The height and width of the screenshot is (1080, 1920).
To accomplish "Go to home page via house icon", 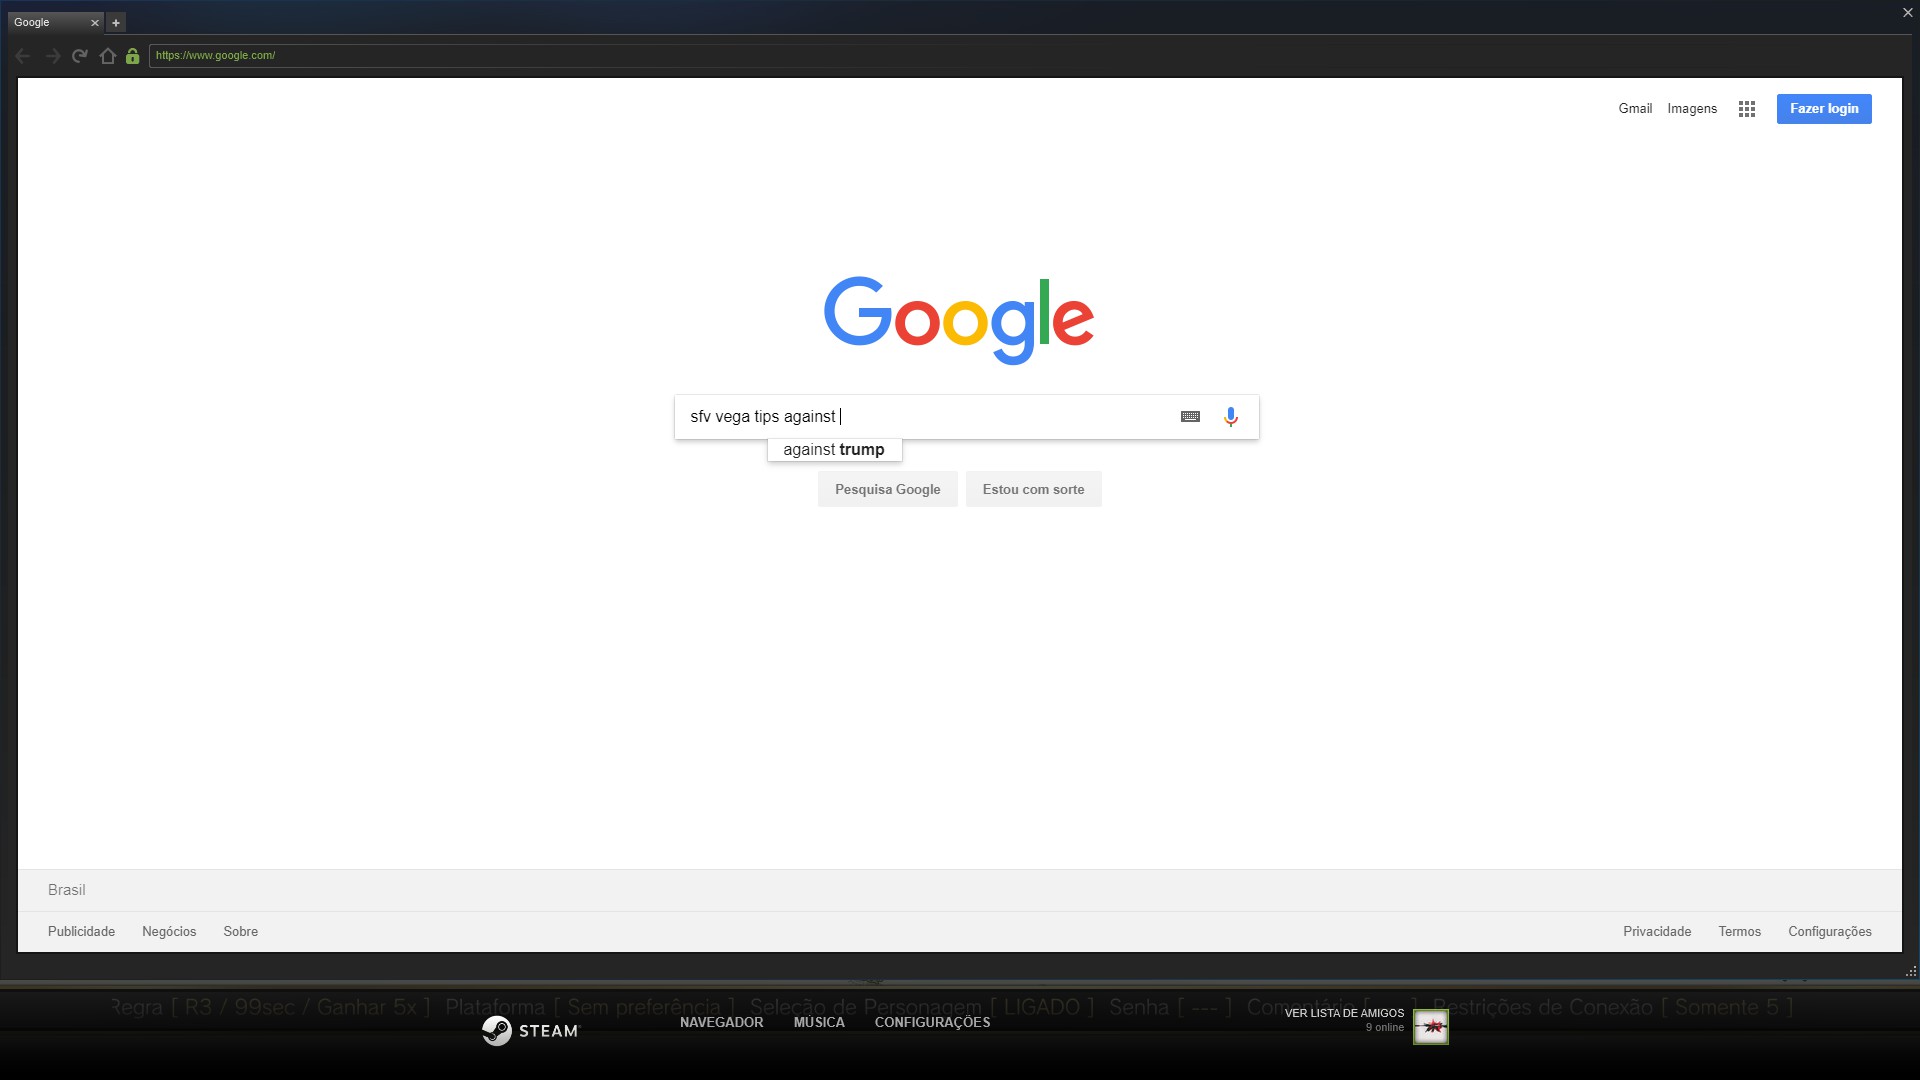I will [x=108, y=56].
